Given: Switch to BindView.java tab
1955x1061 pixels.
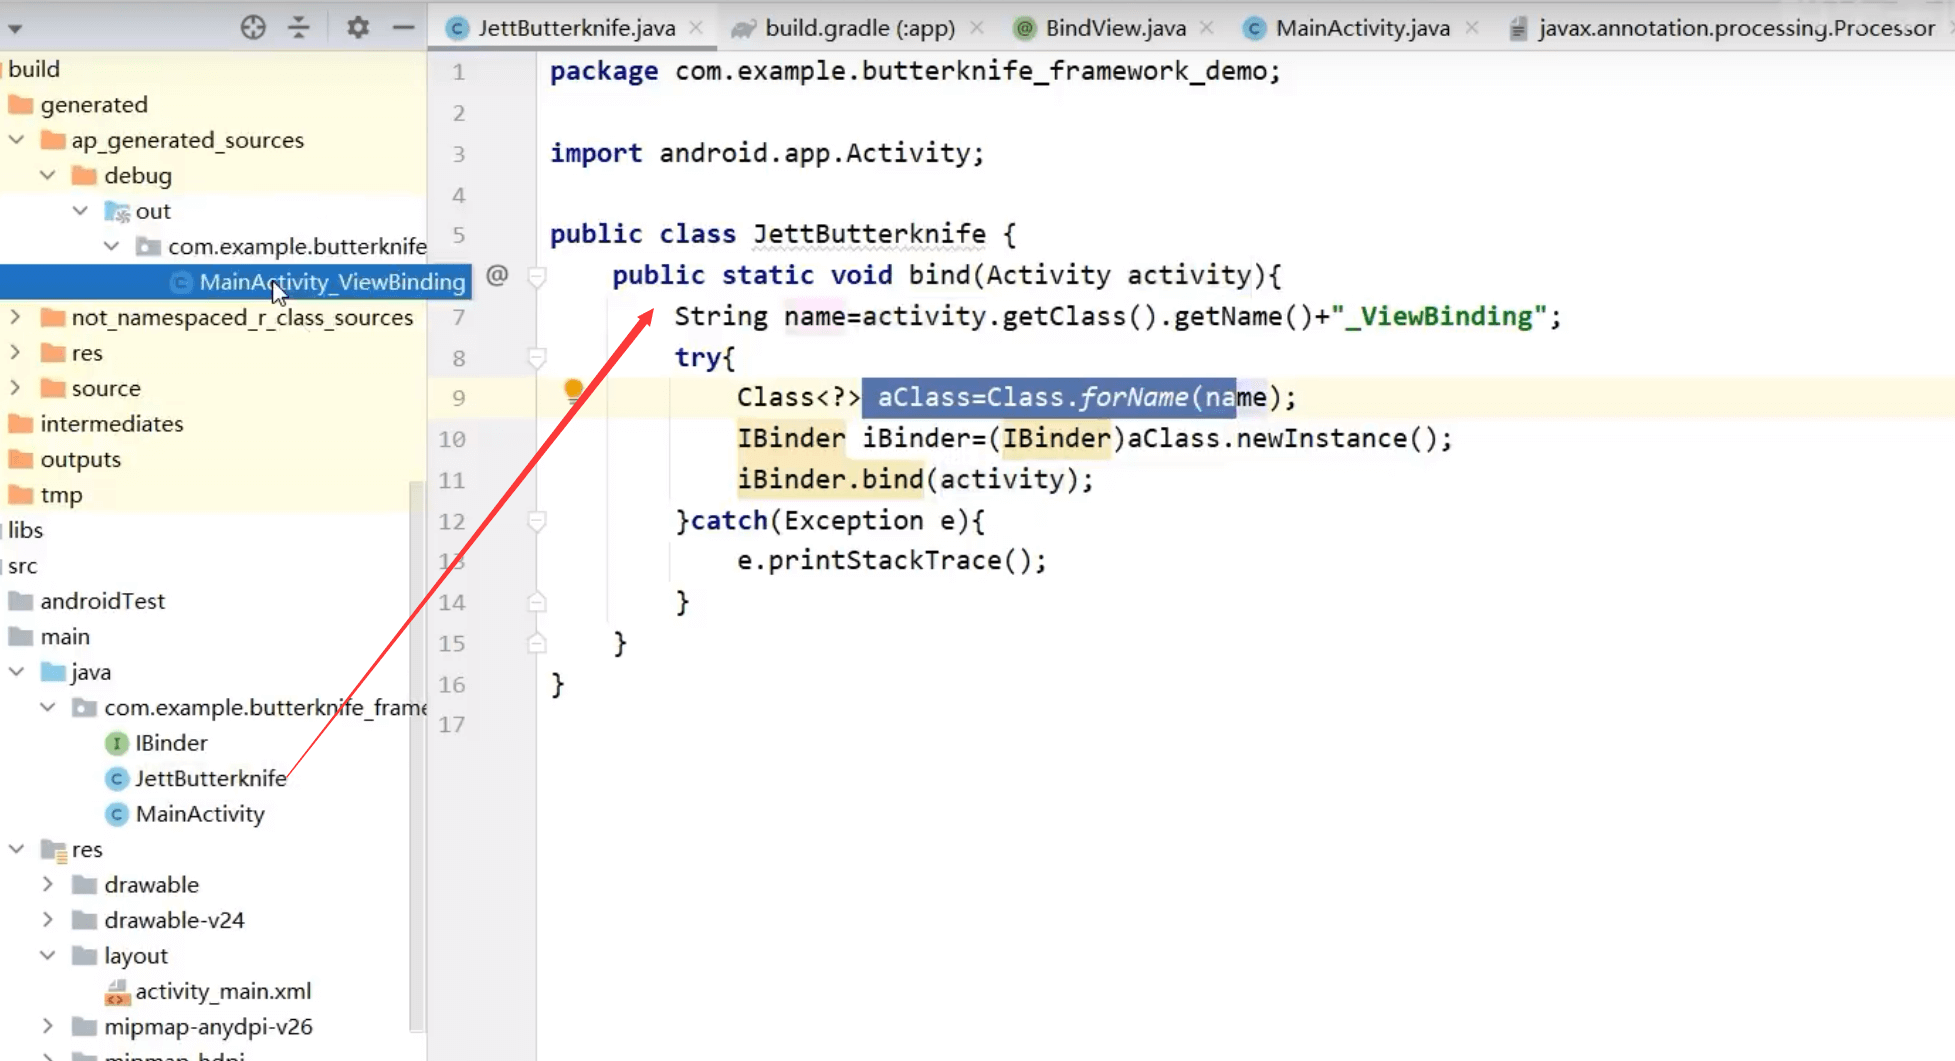Looking at the screenshot, I should pos(1115,28).
